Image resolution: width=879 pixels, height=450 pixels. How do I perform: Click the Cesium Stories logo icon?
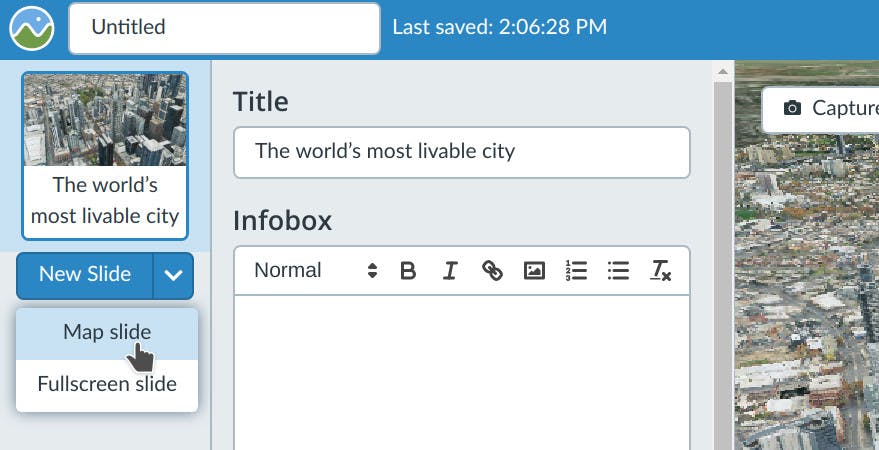point(31,28)
